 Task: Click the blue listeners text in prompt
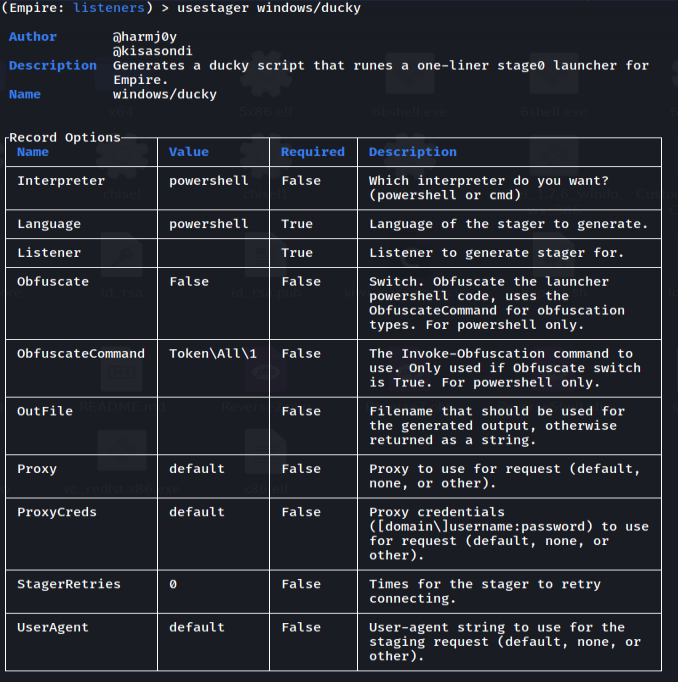coord(109,7)
